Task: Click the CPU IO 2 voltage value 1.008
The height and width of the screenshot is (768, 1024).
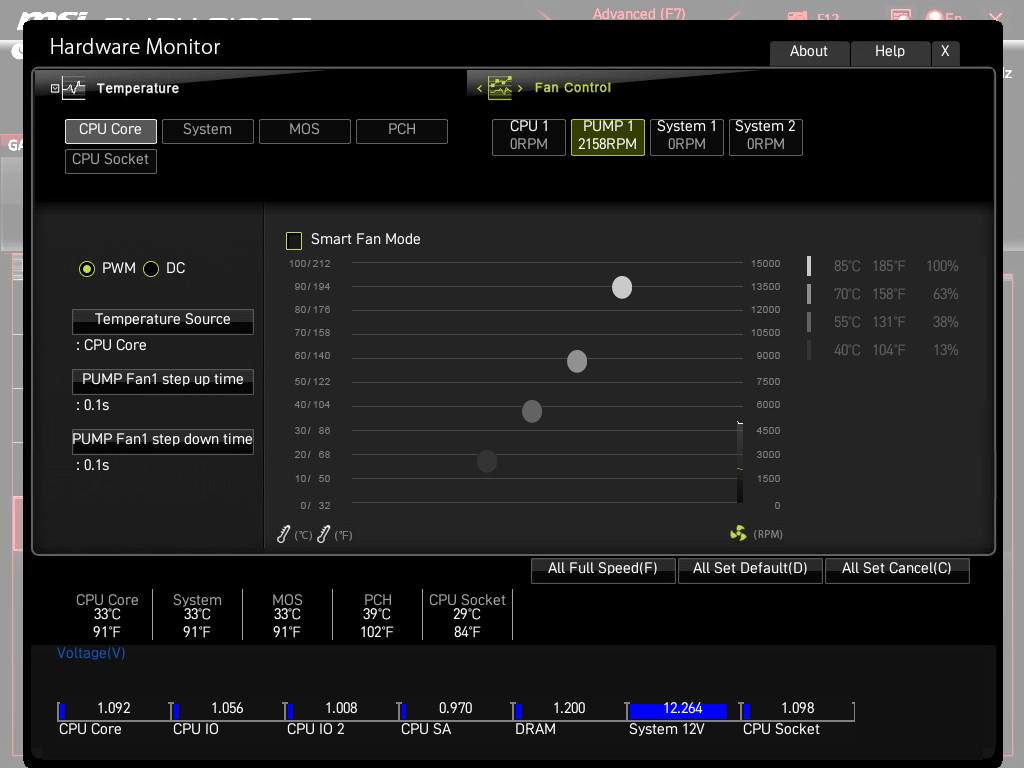Action: pyautogui.click(x=341, y=709)
